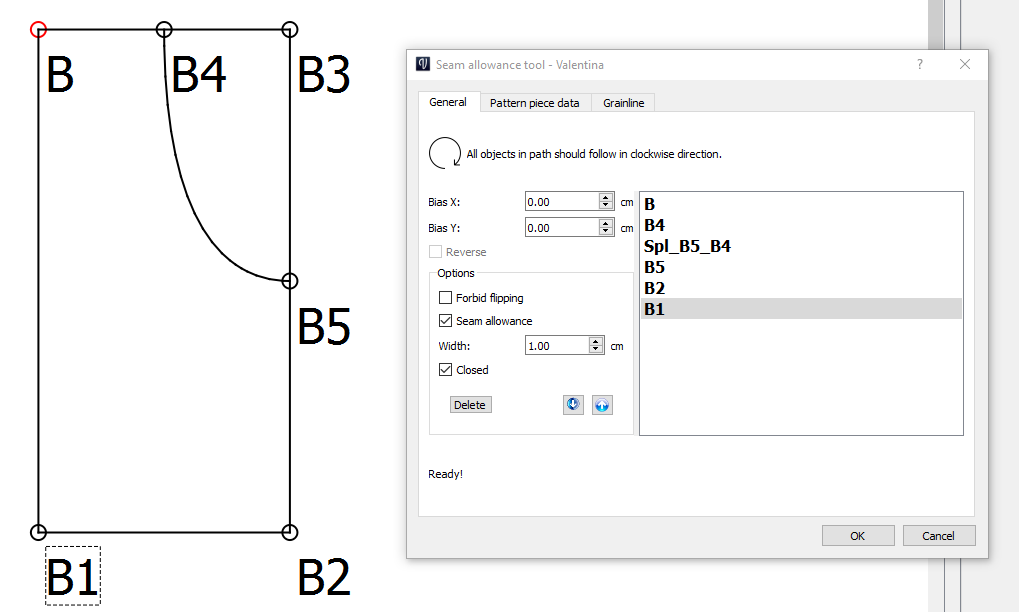The height and width of the screenshot is (612, 1019).
Task: Increase Width value with up arrow
Action: pos(597,341)
